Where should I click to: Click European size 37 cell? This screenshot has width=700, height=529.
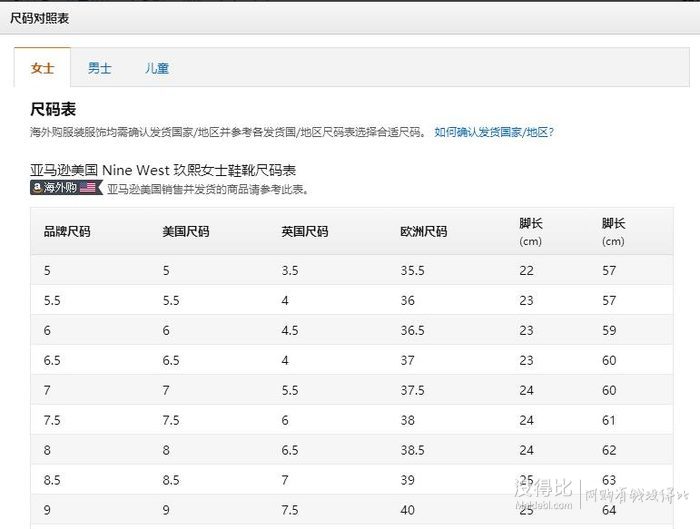[407, 360]
